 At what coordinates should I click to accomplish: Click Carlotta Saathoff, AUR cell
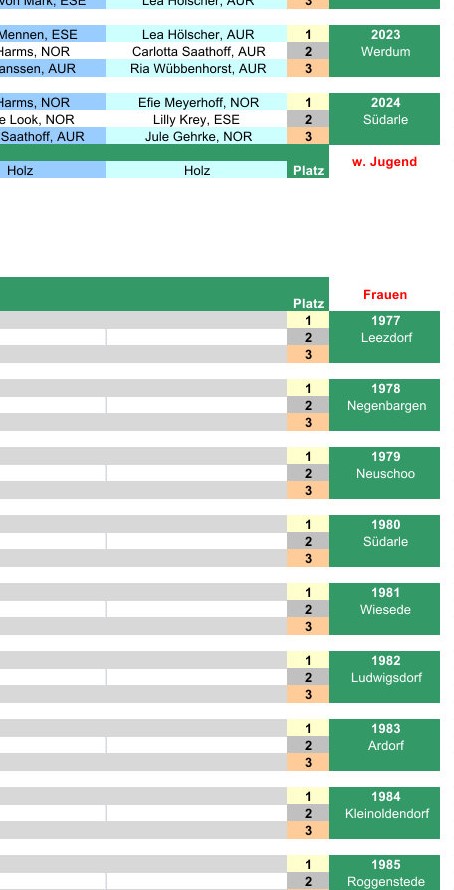pos(196,52)
